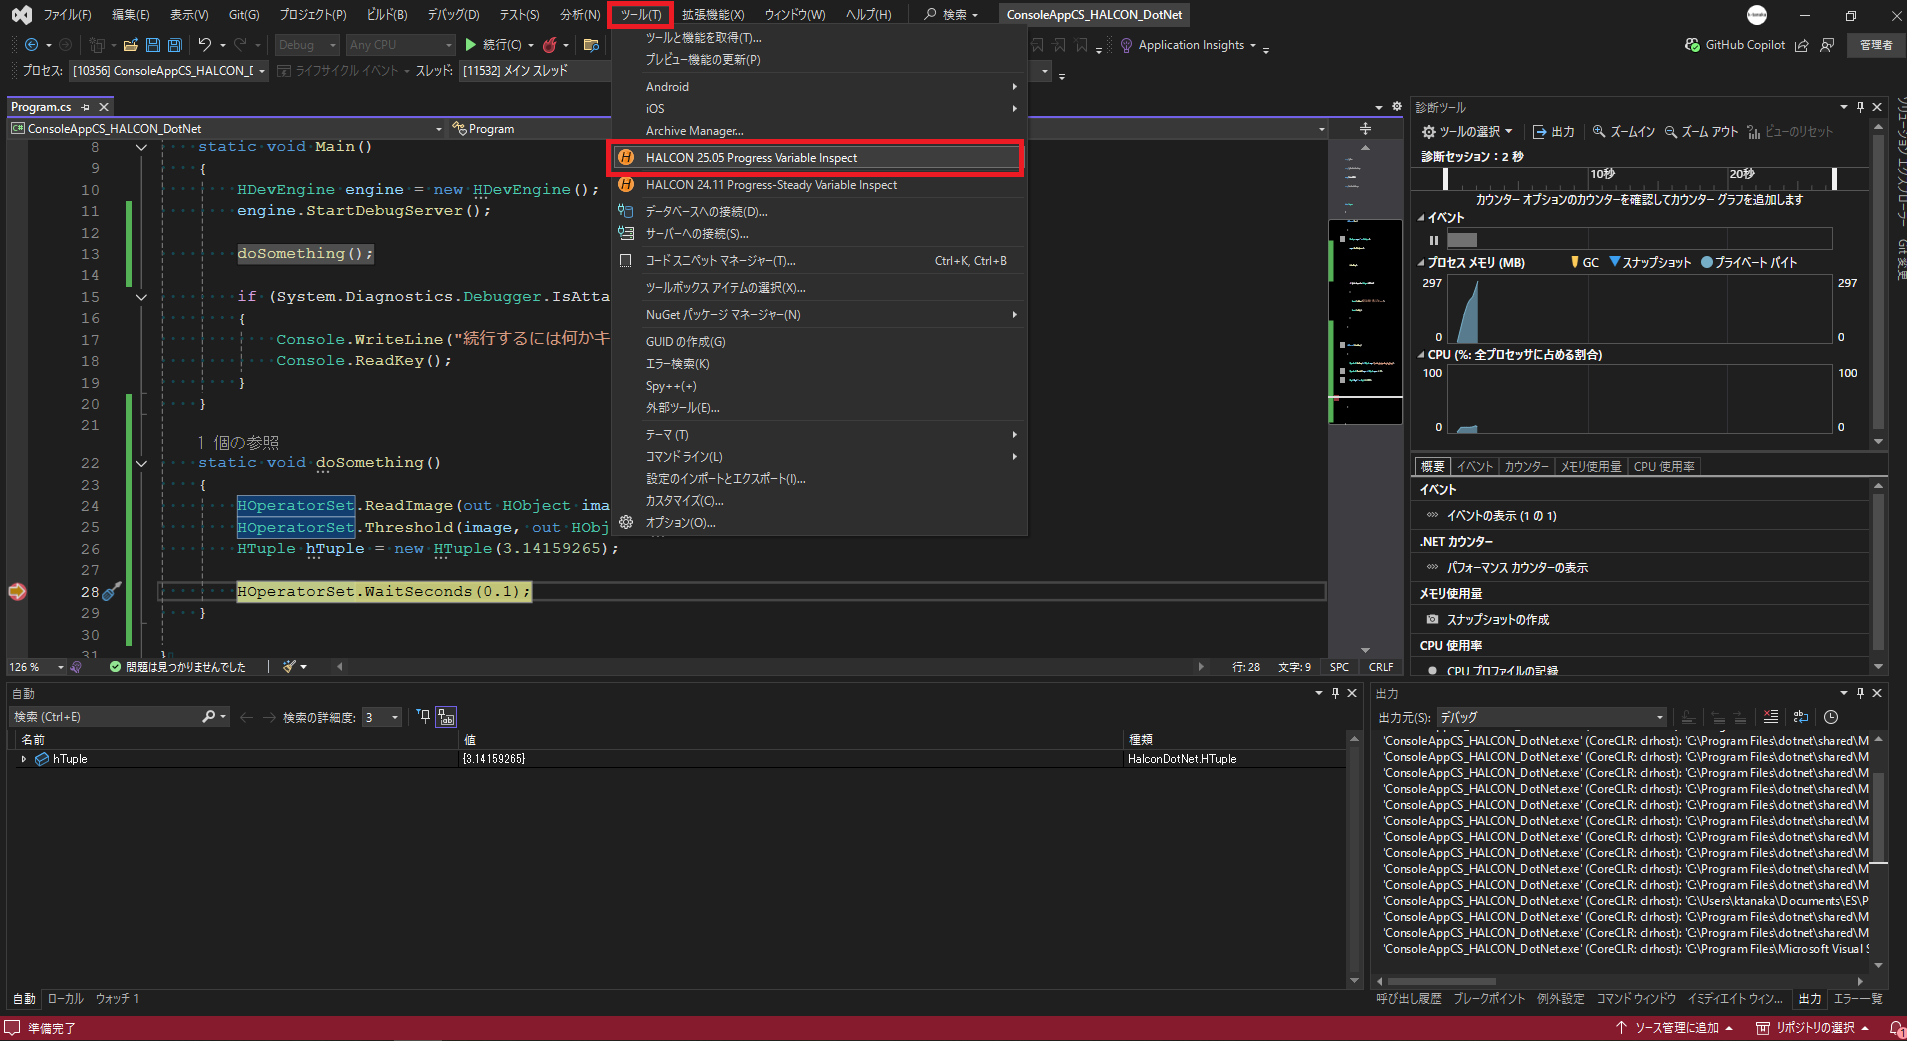The image size is (1907, 1041).
Task: Click スナップショットの作成 link
Action: [x=1497, y=620]
